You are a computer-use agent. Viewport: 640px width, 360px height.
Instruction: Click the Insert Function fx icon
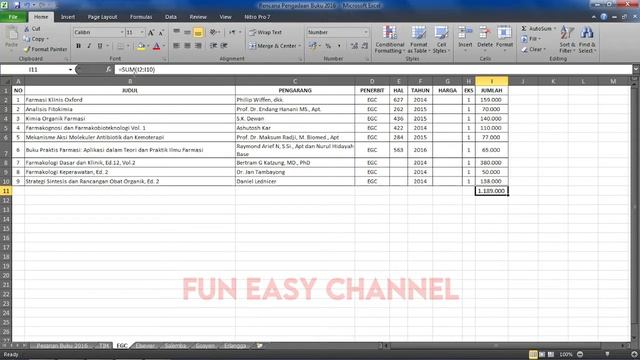coord(108,69)
